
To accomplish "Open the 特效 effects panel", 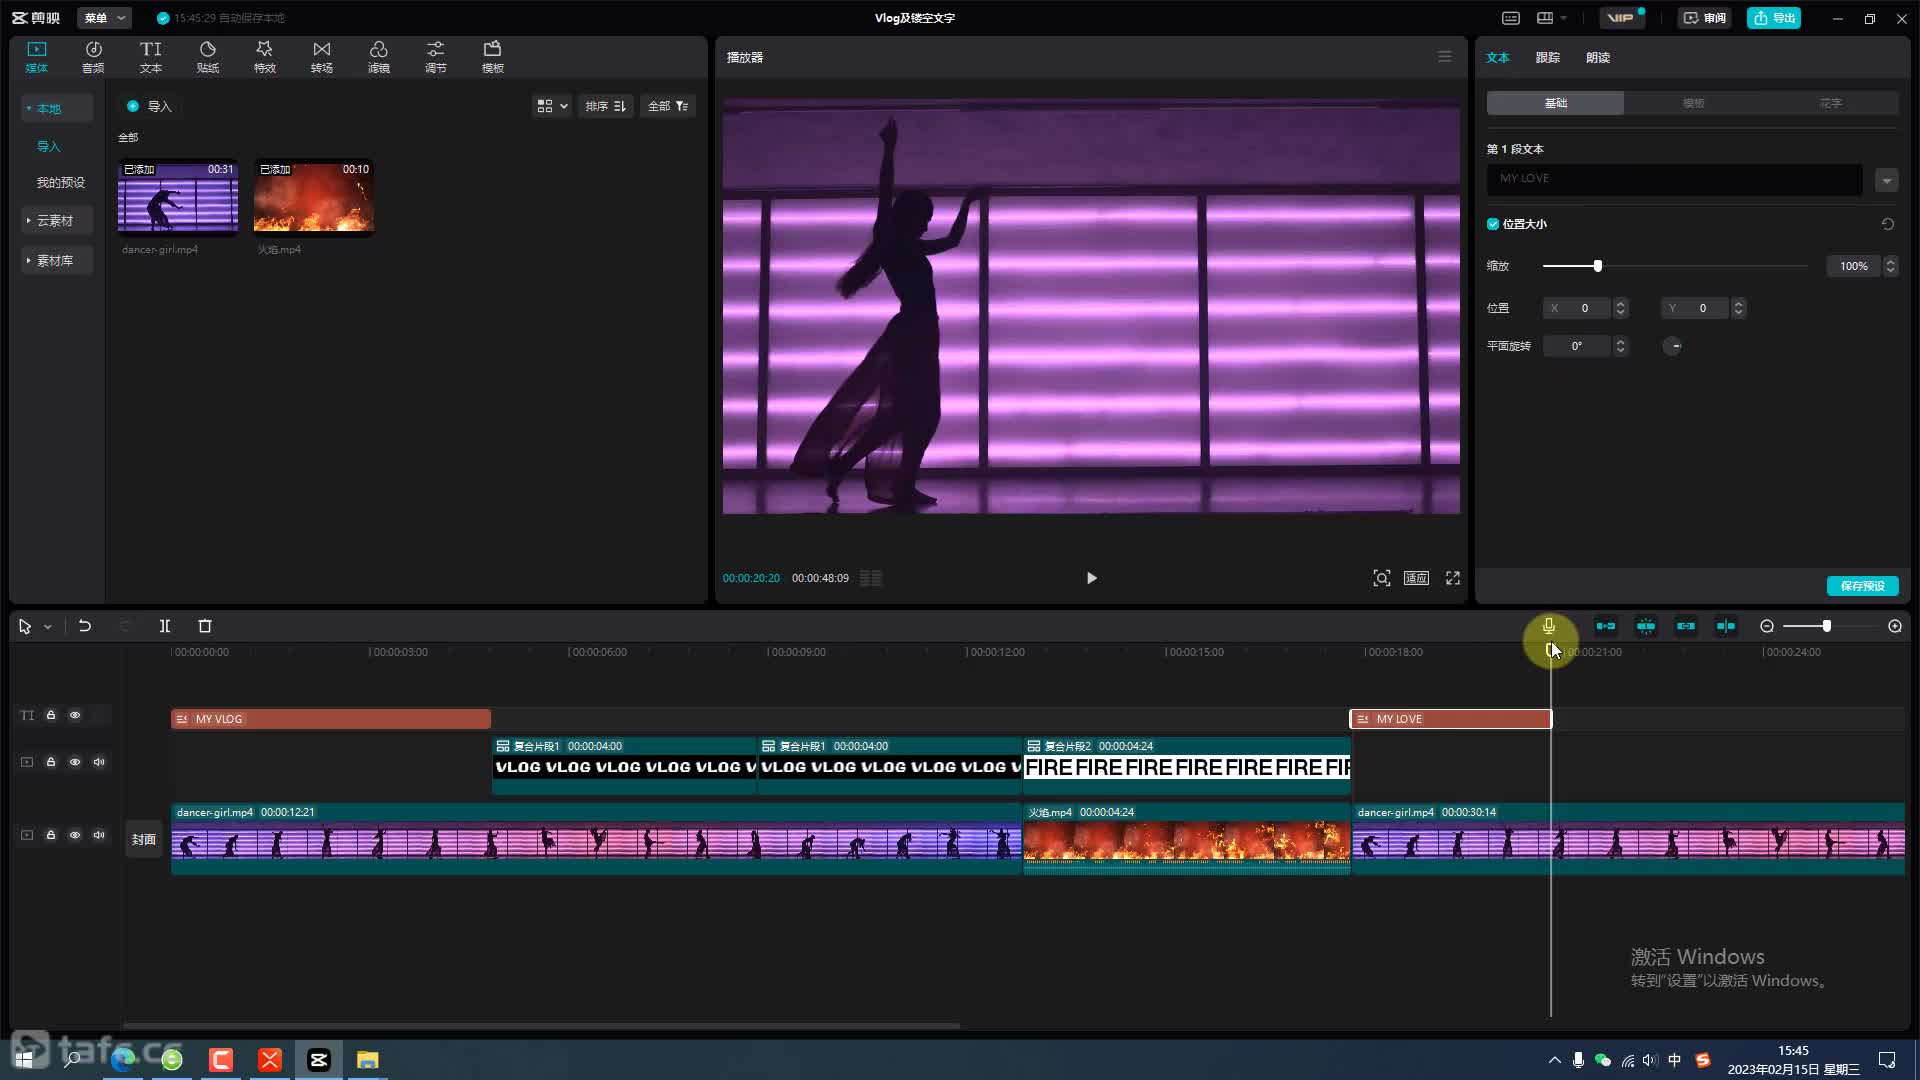I will pyautogui.click(x=264, y=57).
